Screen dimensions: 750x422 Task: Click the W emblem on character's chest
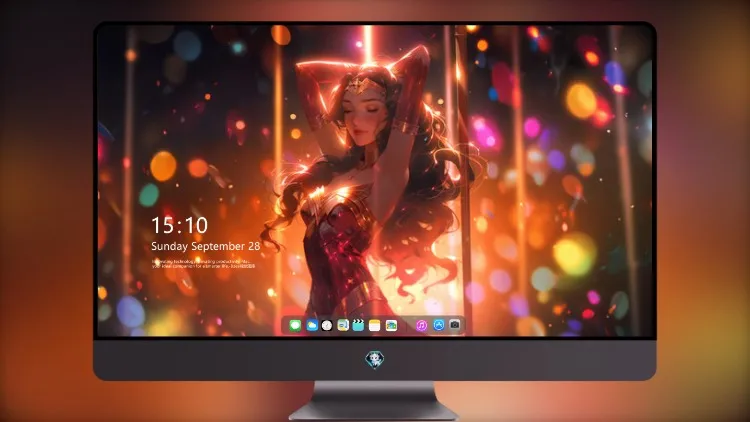330,195
